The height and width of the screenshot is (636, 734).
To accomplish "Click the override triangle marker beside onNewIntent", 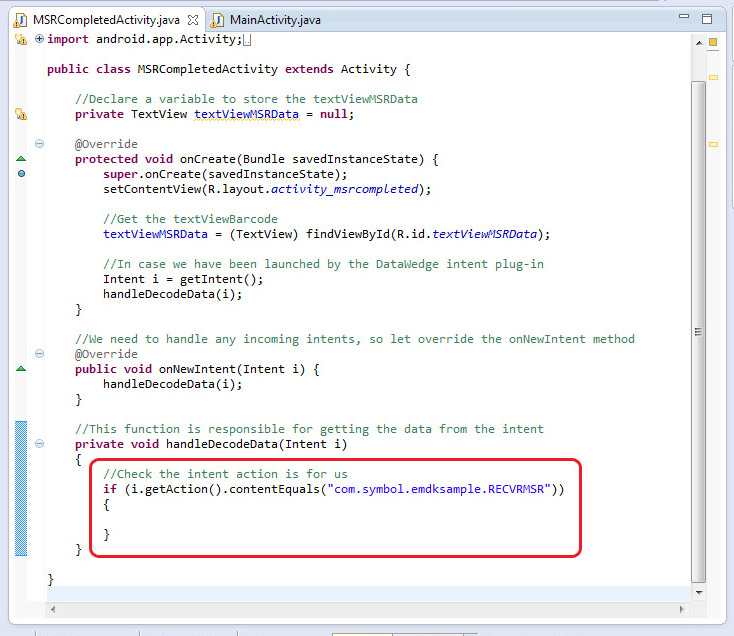I will (x=20, y=369).
